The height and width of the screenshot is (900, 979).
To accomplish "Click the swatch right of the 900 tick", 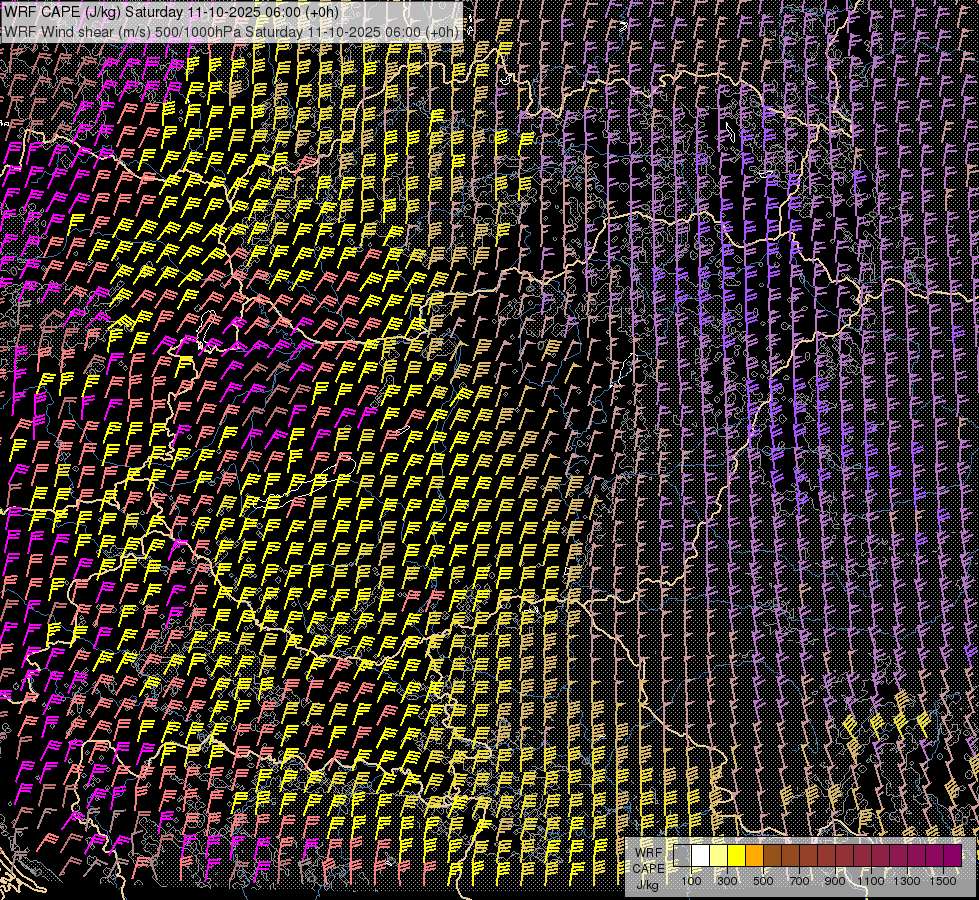I will coord(844,856).
